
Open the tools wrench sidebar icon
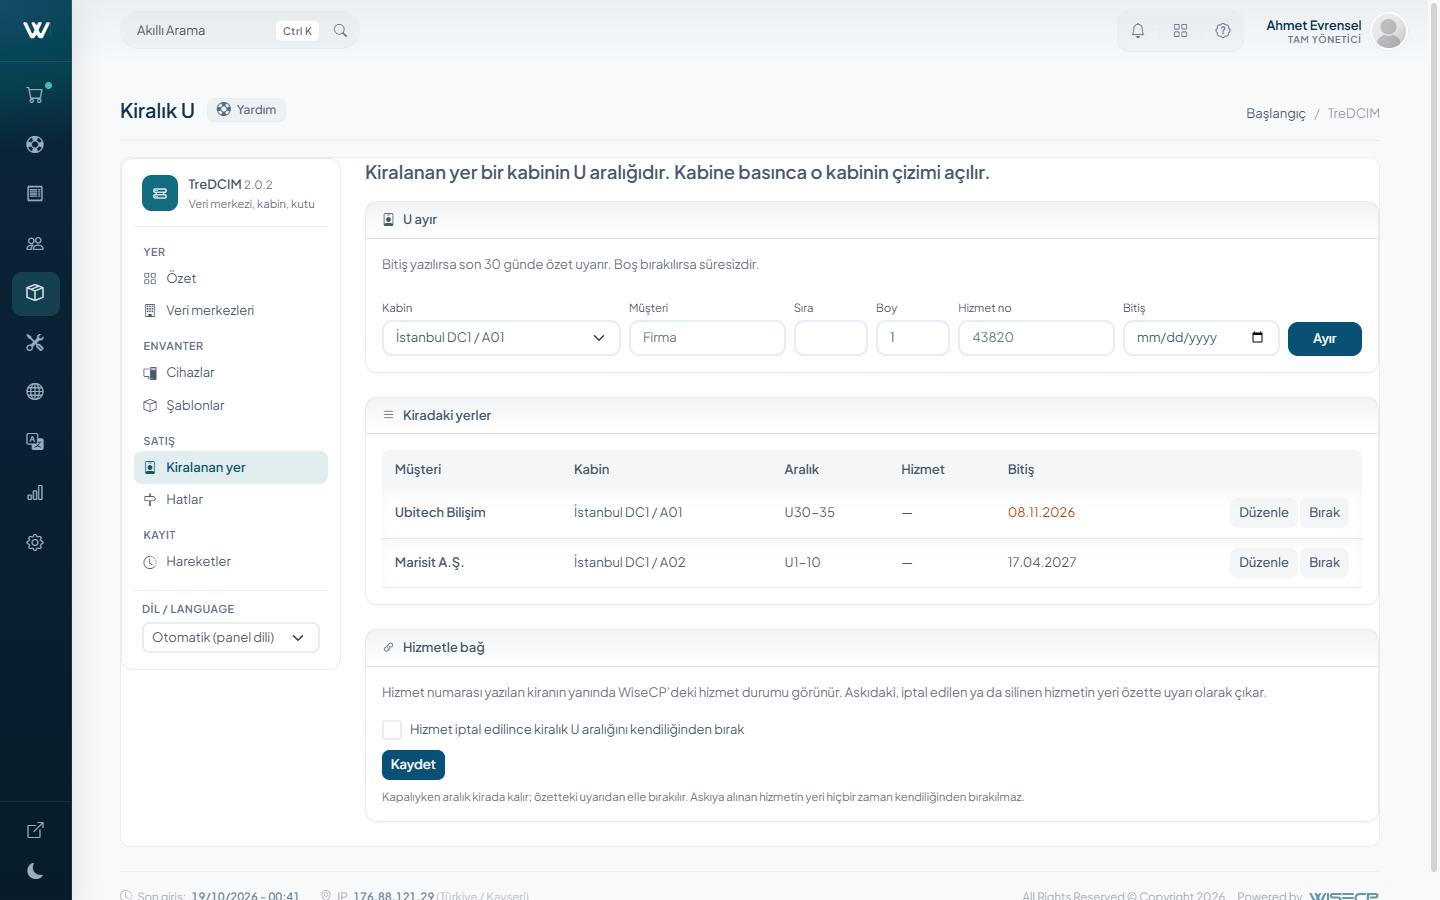(35, 343)
